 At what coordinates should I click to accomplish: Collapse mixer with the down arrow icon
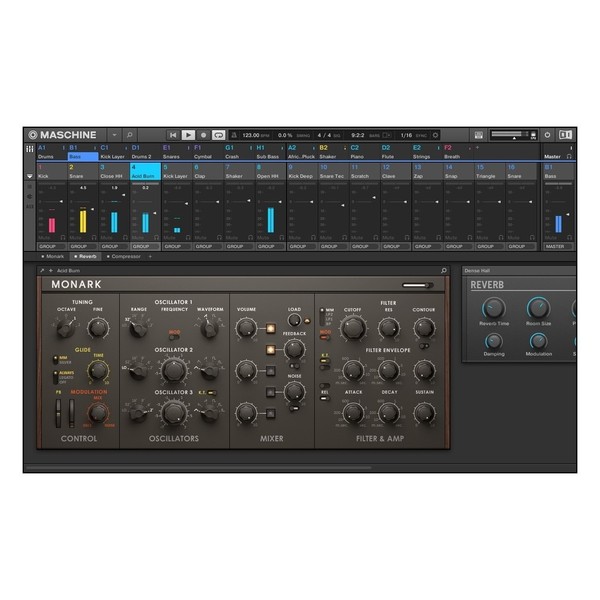29,176
